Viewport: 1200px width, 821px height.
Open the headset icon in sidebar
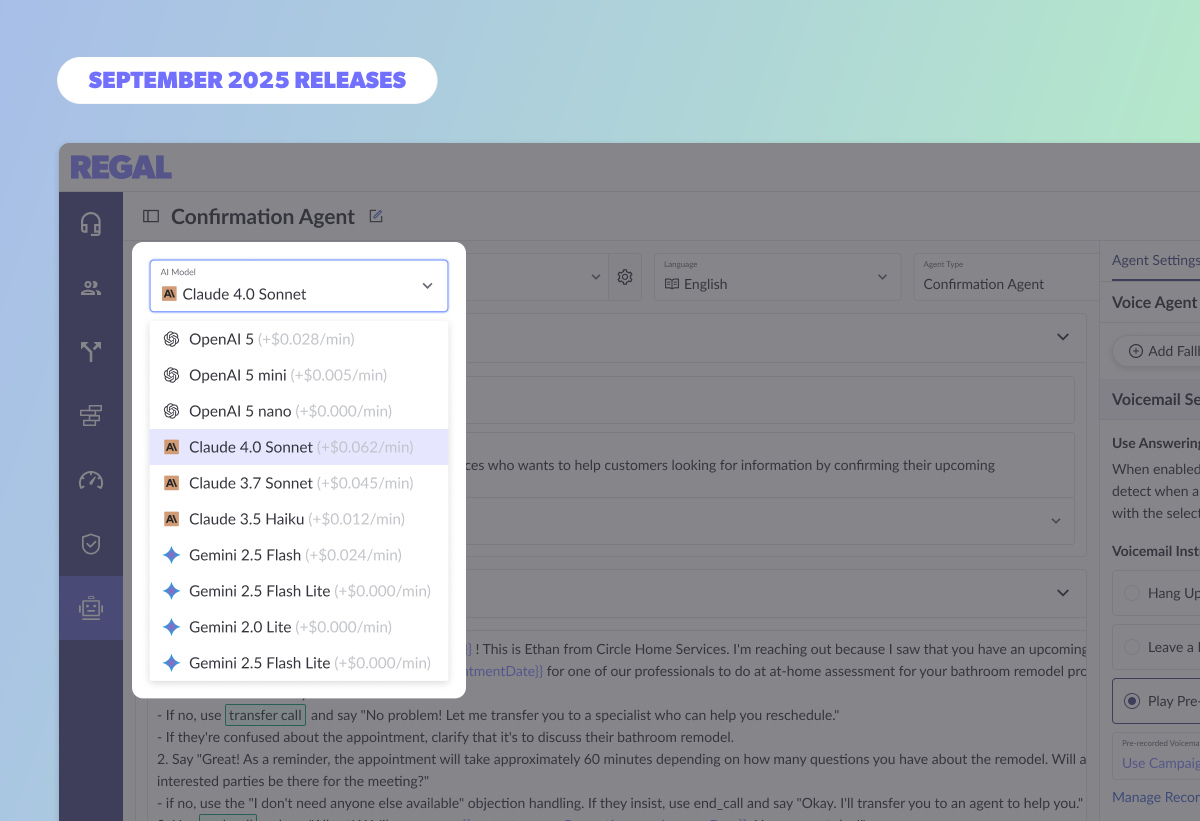pos(91,224)
